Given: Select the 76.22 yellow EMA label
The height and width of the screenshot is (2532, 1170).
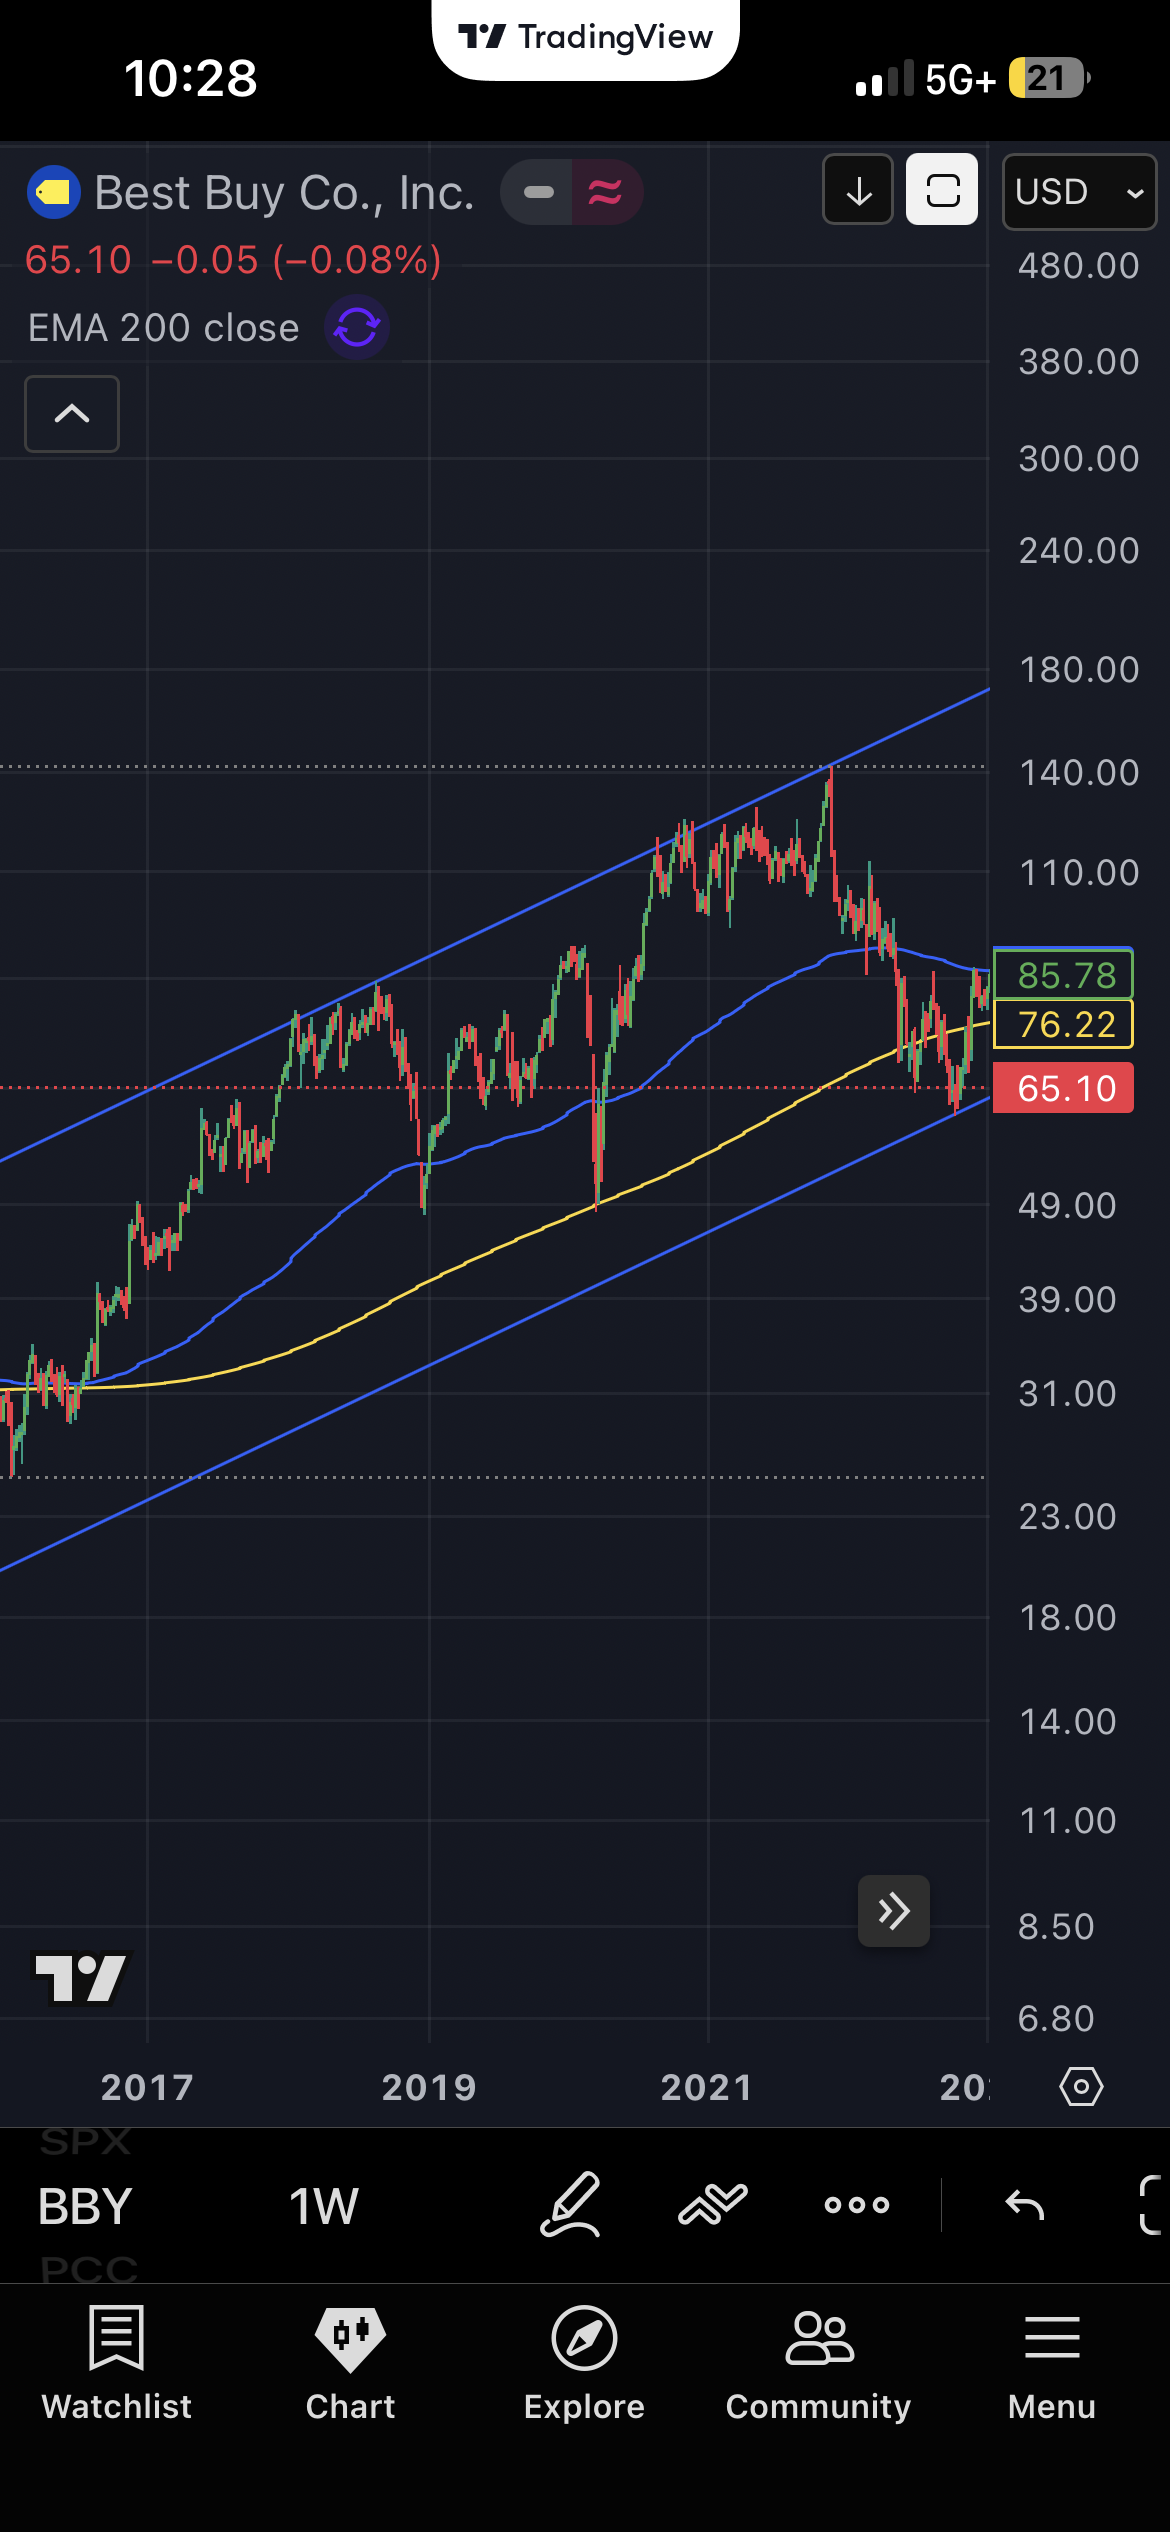Looking at the screenshot, I should (1064, 1024).
